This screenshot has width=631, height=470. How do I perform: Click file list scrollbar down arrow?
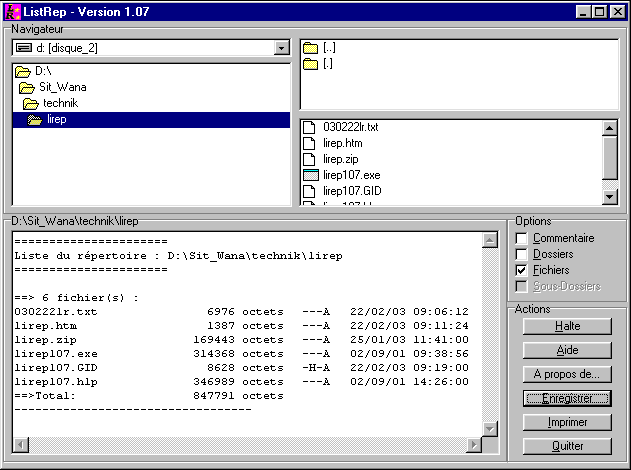(x=610, y=197)
